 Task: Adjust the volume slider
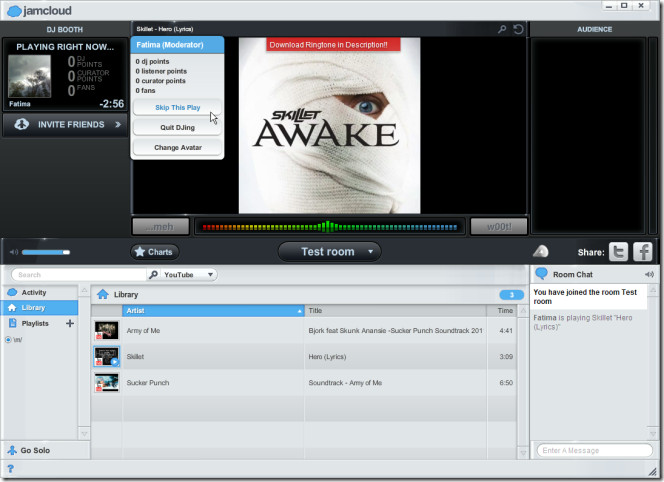click(46, 252)
